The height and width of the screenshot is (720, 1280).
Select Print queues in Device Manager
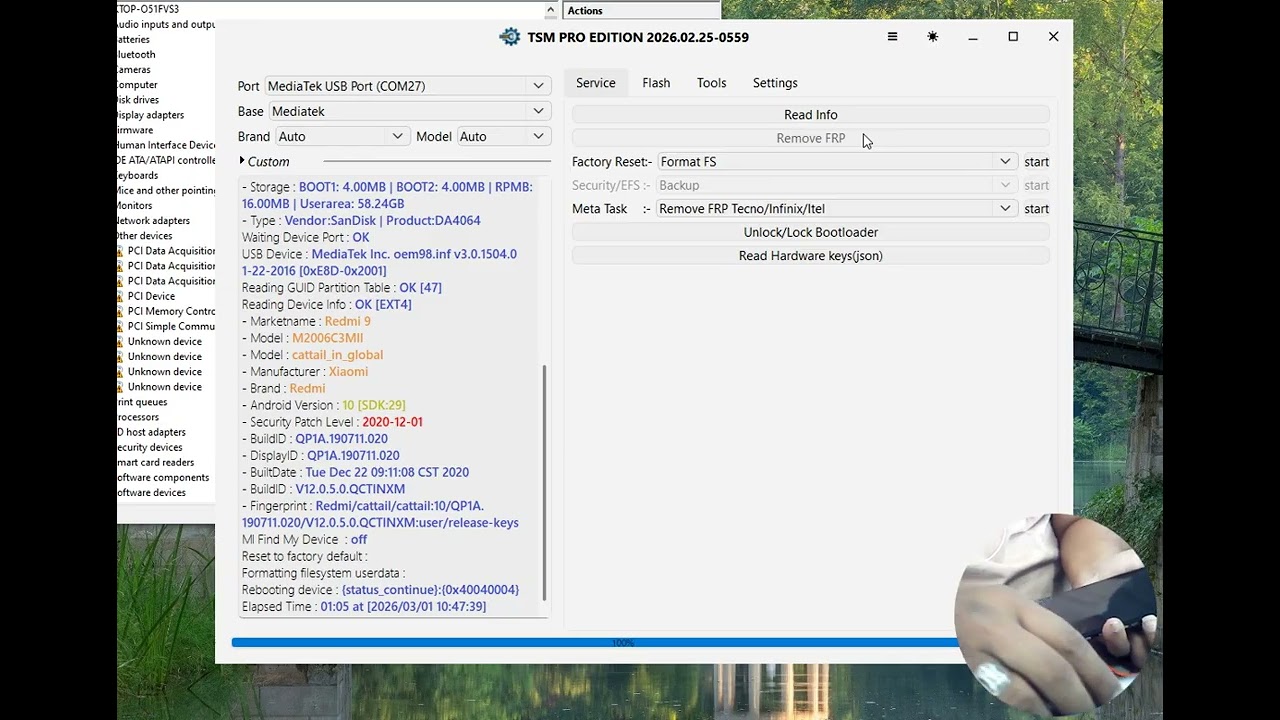[142, 402]
